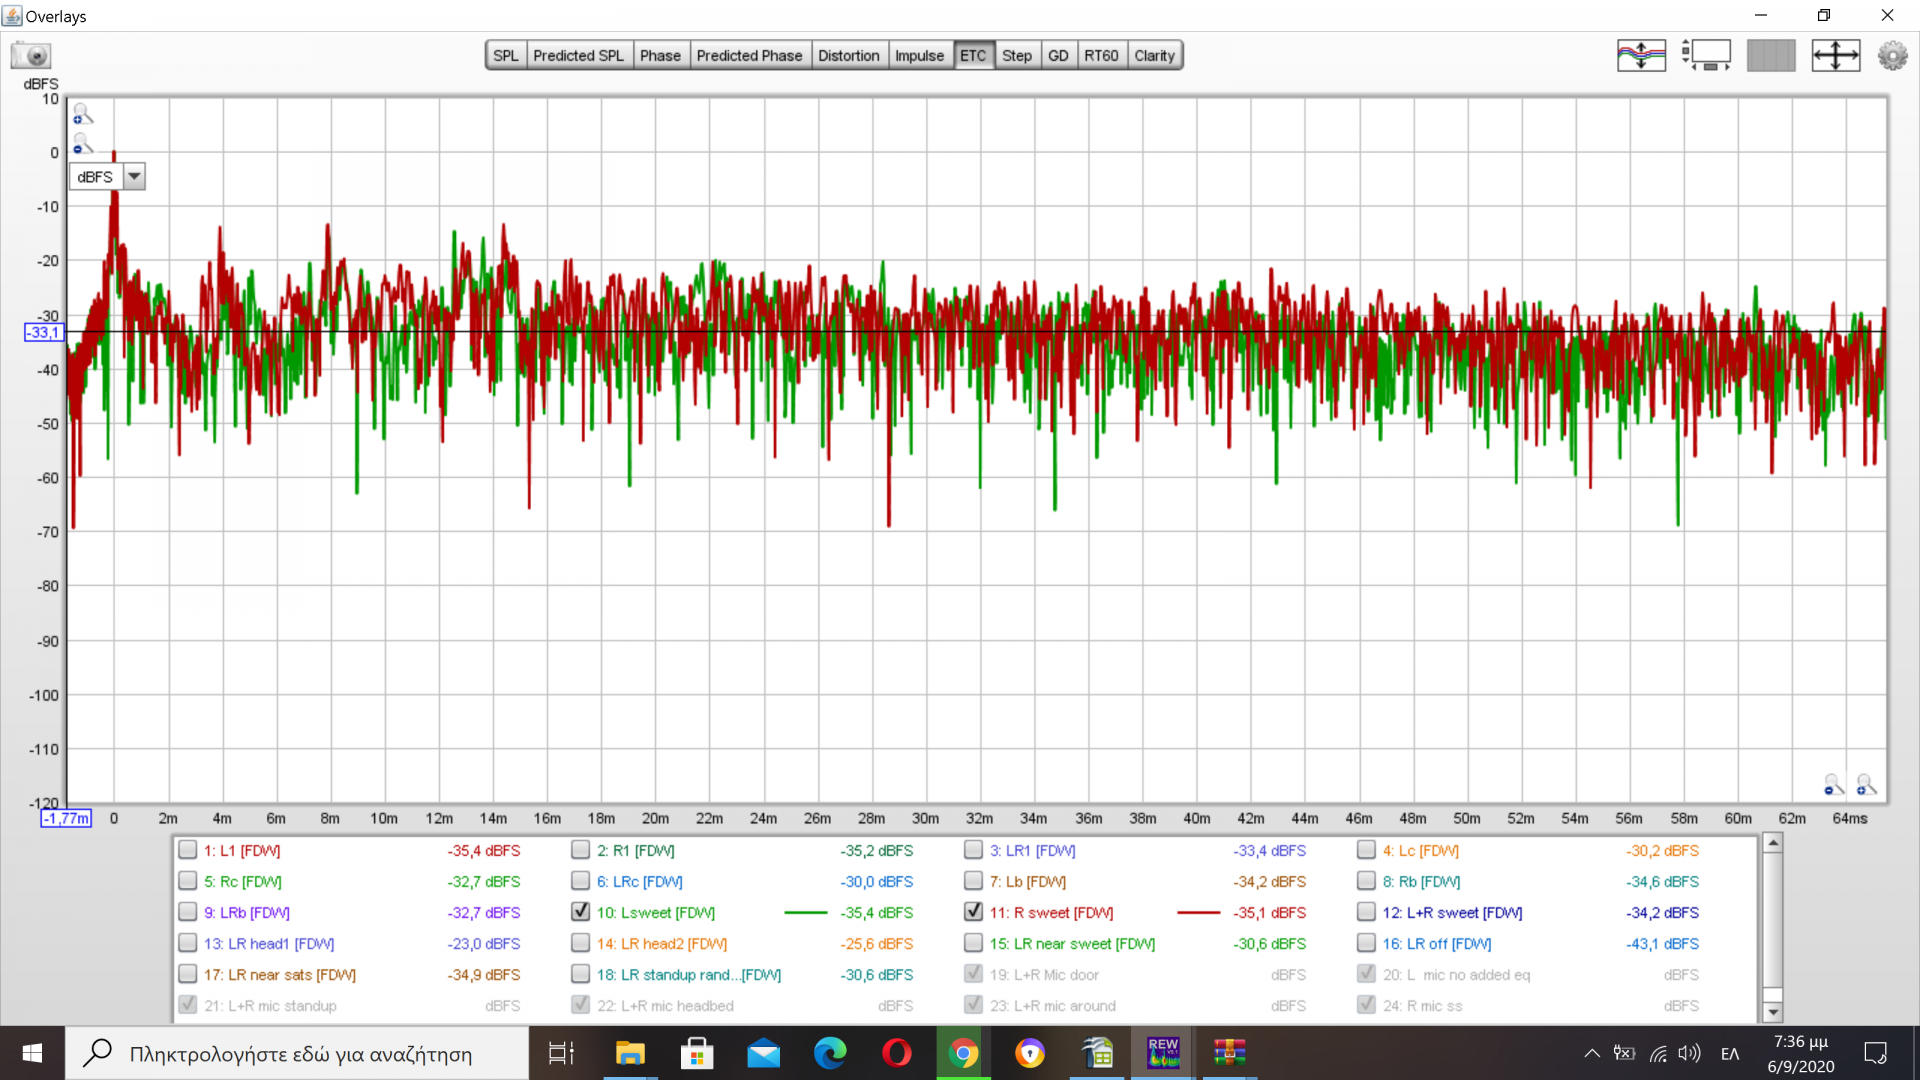Open File Explorer from taskbar
The width and height of the screenshot is (1920, 1080).
tap(630, 1053)
